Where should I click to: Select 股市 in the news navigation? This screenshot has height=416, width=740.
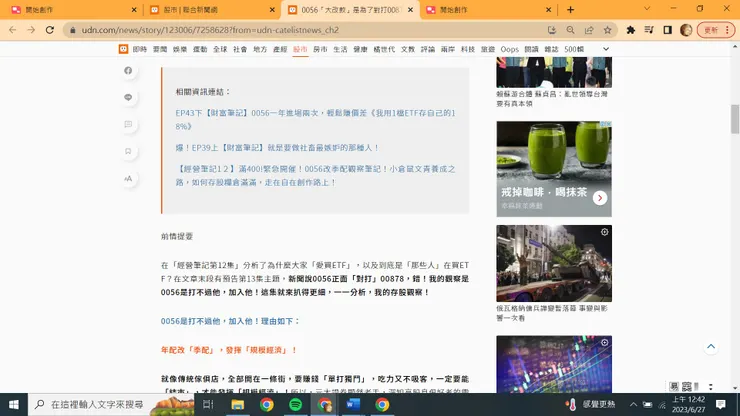click(300, 49)
